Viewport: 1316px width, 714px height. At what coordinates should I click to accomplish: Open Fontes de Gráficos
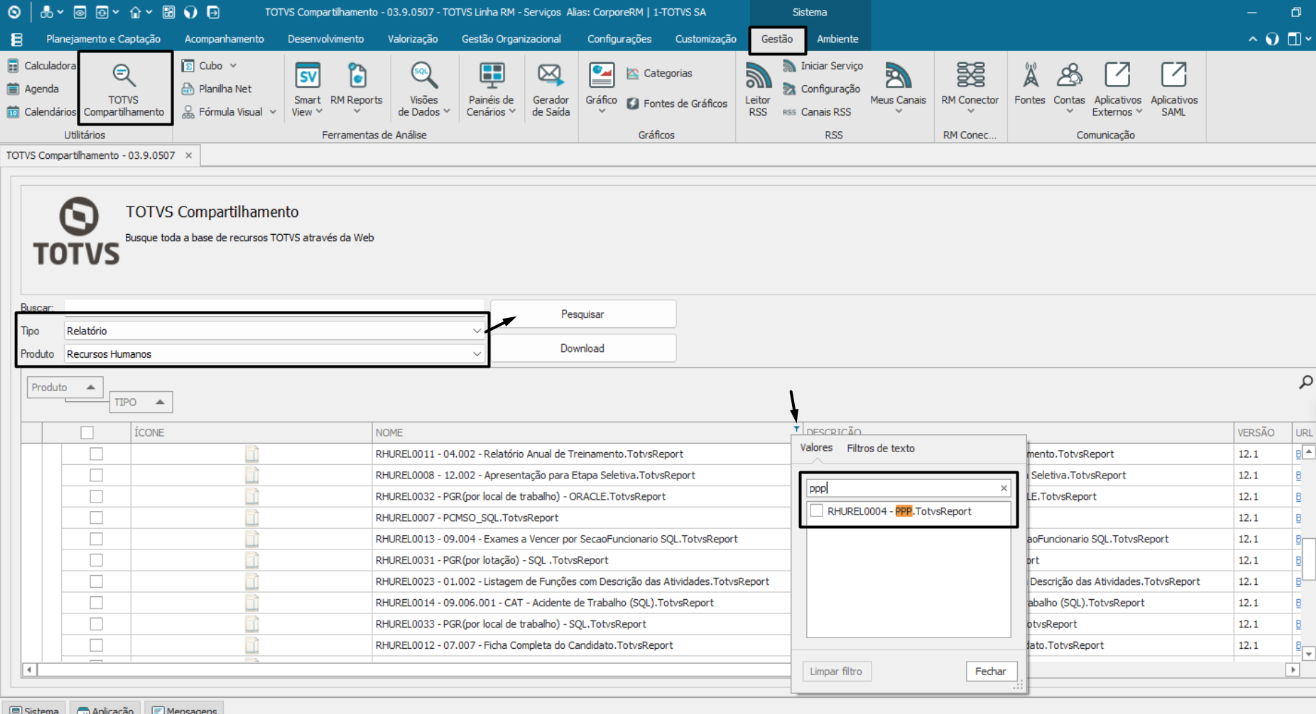click(x=677, y=103)
